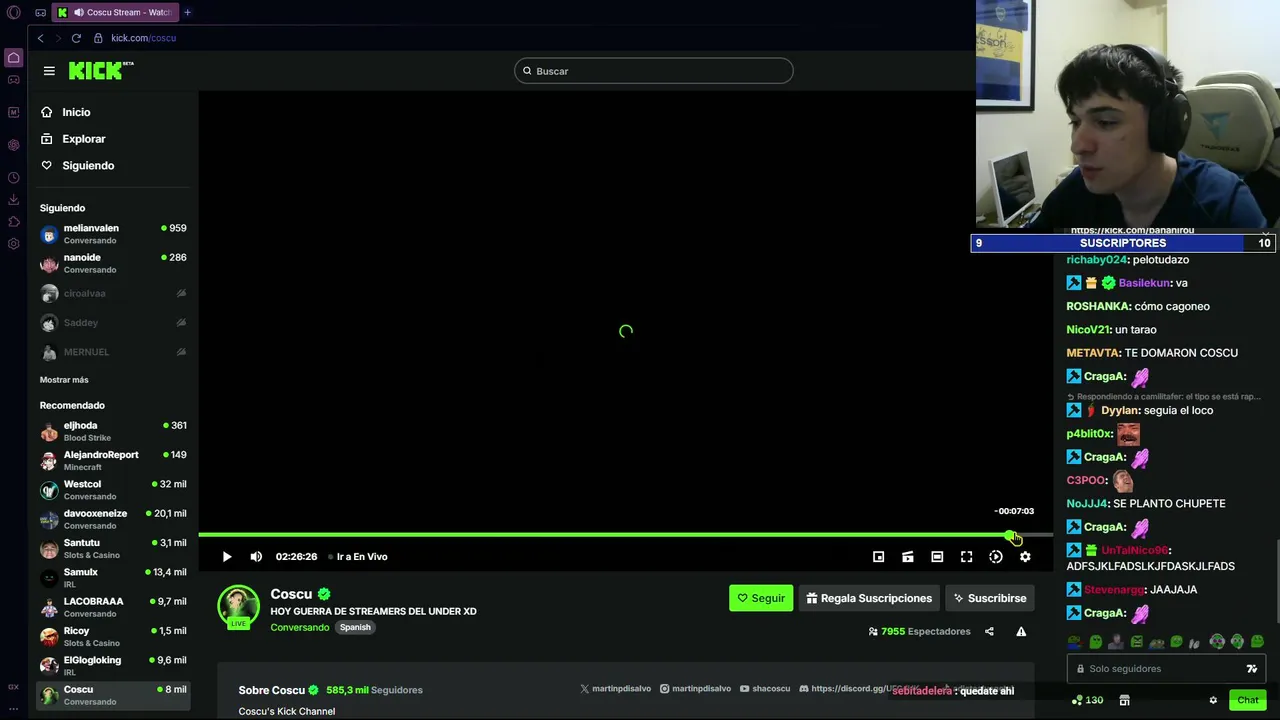The image size is (1280, 720).
Task: Open video player settings gear
Action: (x=1025, y=557)
